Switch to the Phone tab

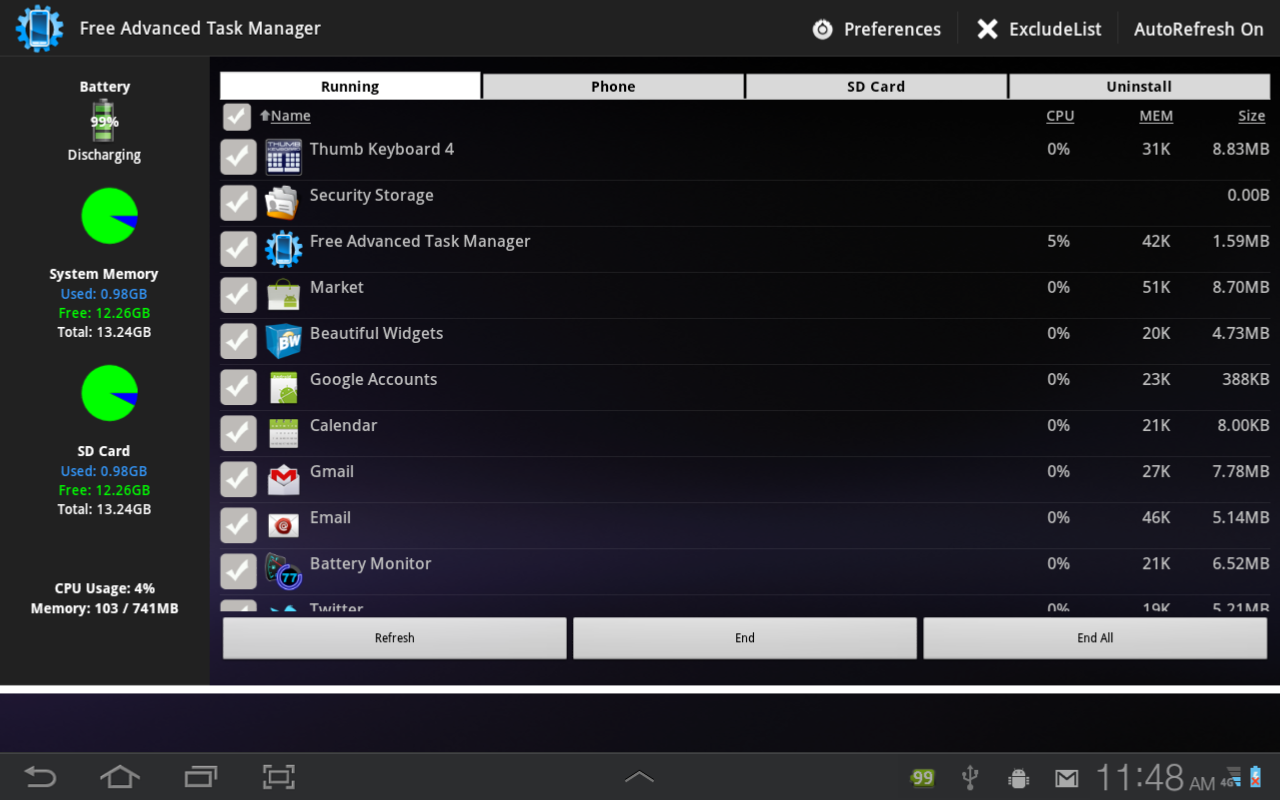click(x=613, y=86)
